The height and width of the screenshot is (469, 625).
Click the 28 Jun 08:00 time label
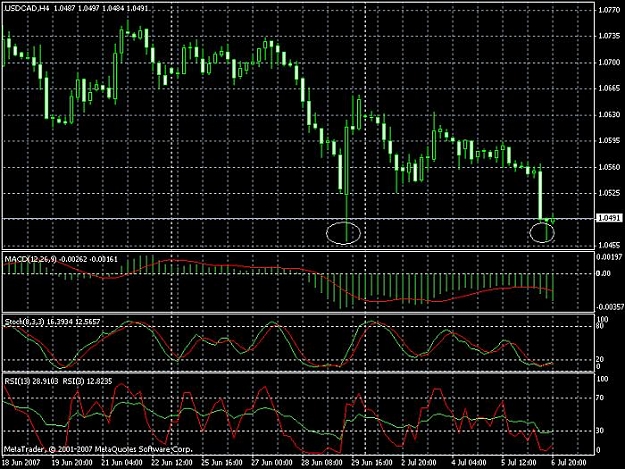coord(322,463)
